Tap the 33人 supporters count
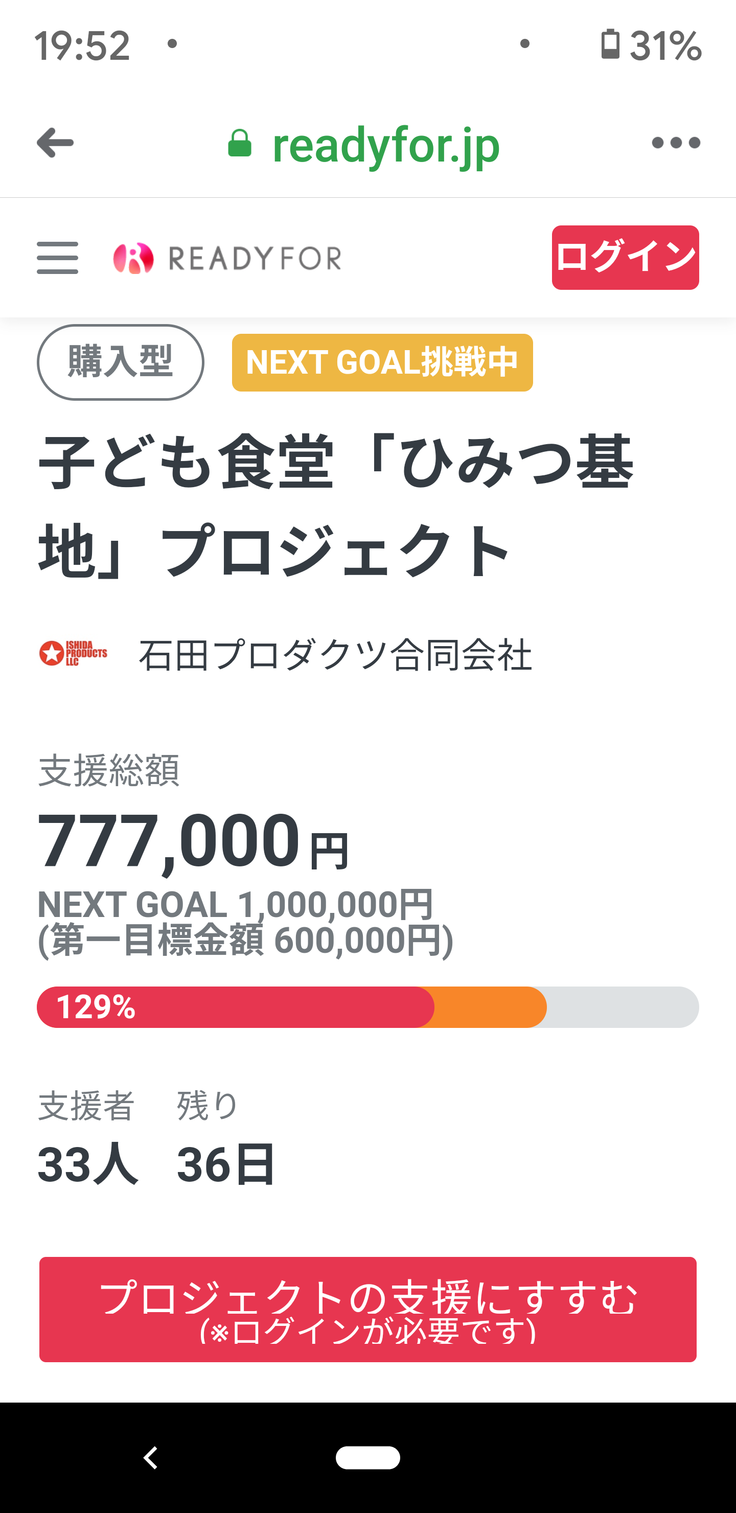This screenshot has height=1513, width=736. pos(87,1165)
